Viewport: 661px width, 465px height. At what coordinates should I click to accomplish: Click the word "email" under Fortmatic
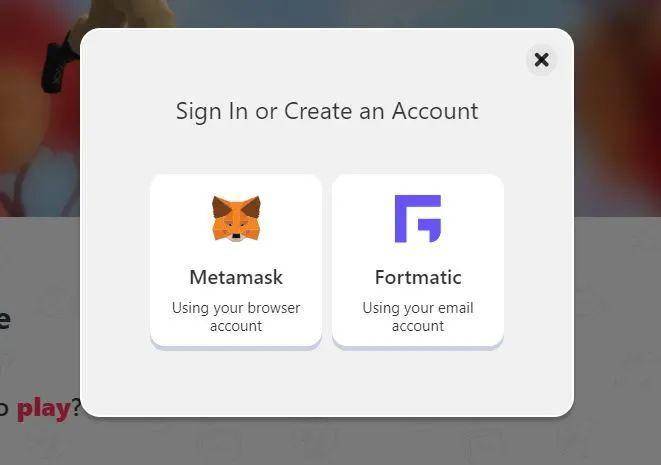pyautogui.click(x=454, y=308)
